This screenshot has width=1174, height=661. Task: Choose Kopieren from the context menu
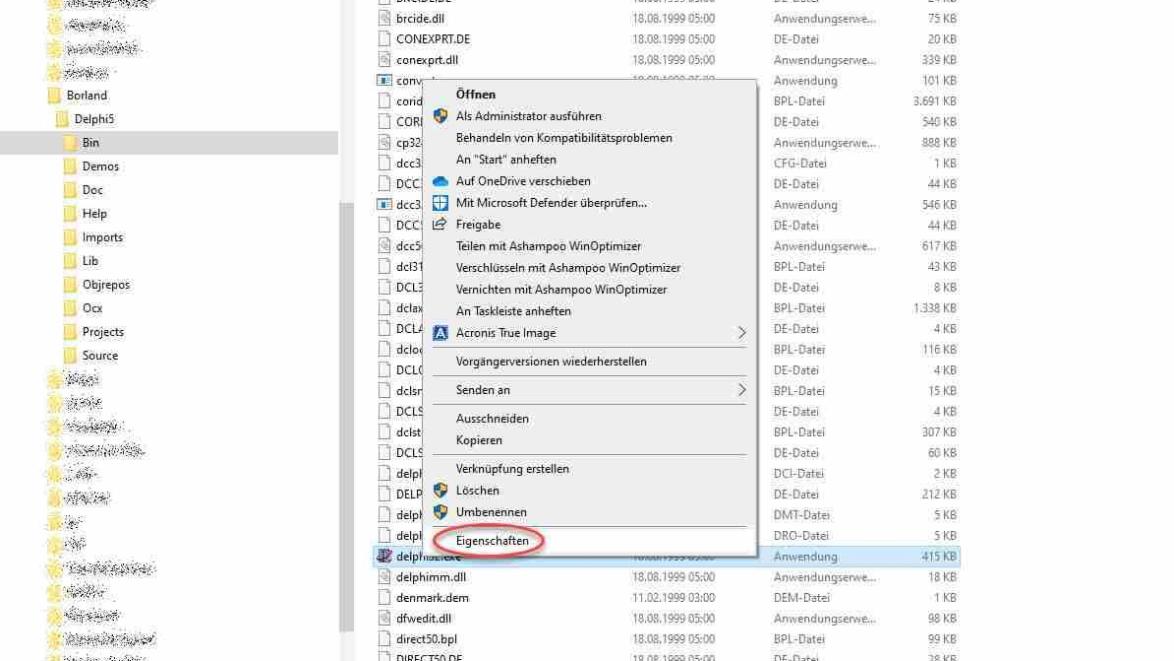tap(478, 440)
